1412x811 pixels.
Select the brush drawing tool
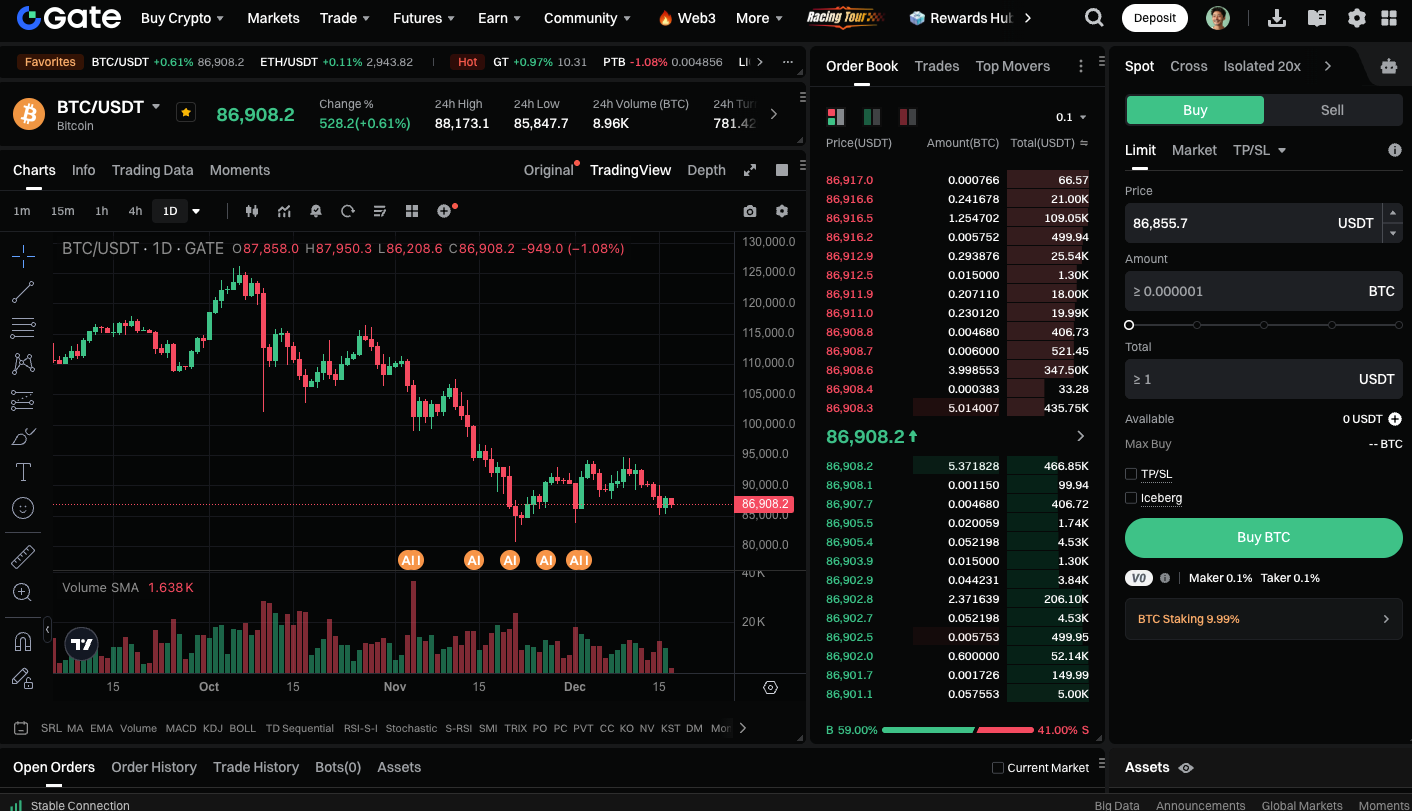[23, 436]
